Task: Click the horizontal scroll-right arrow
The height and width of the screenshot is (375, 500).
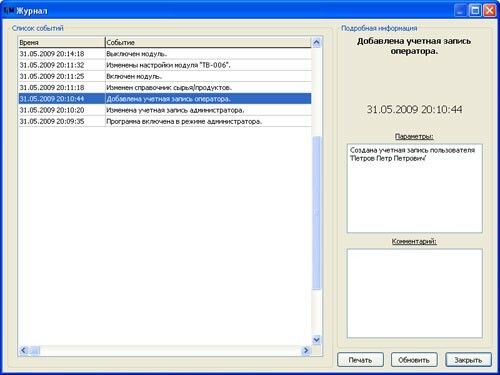Action: coord(306,350)
